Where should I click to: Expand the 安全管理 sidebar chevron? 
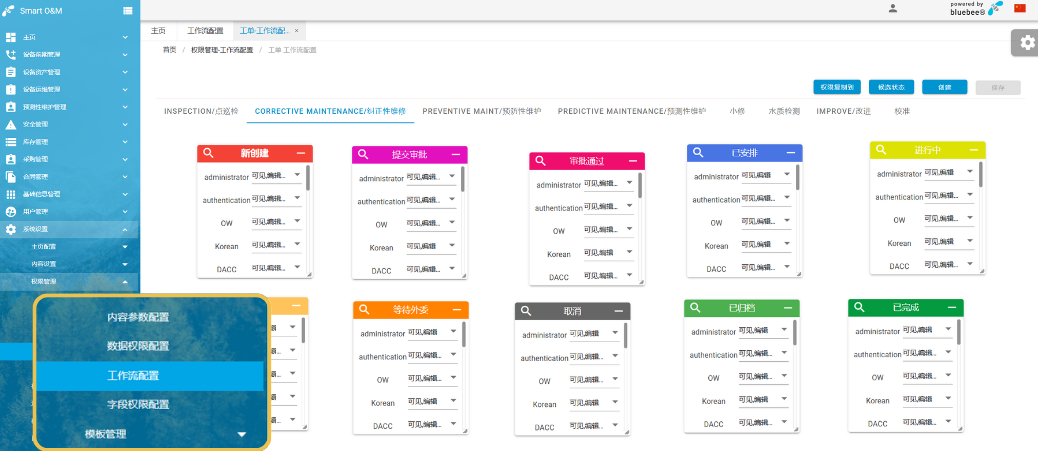click(x=125, y=125)
